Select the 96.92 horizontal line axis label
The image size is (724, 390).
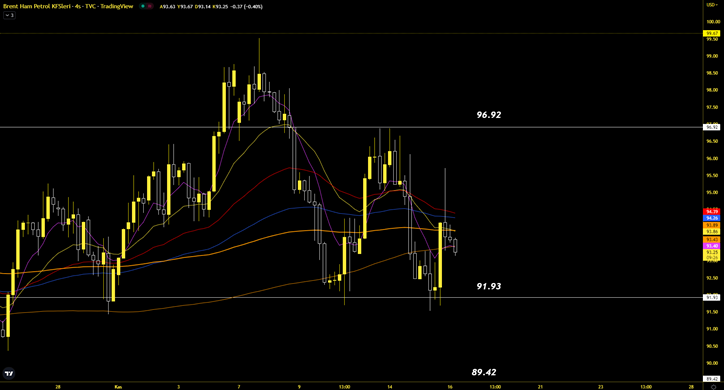pos(712,127)
